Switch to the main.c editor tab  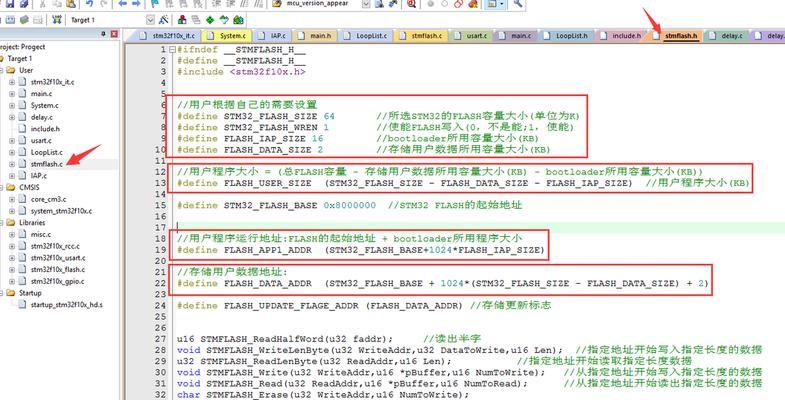click(516, 36)
